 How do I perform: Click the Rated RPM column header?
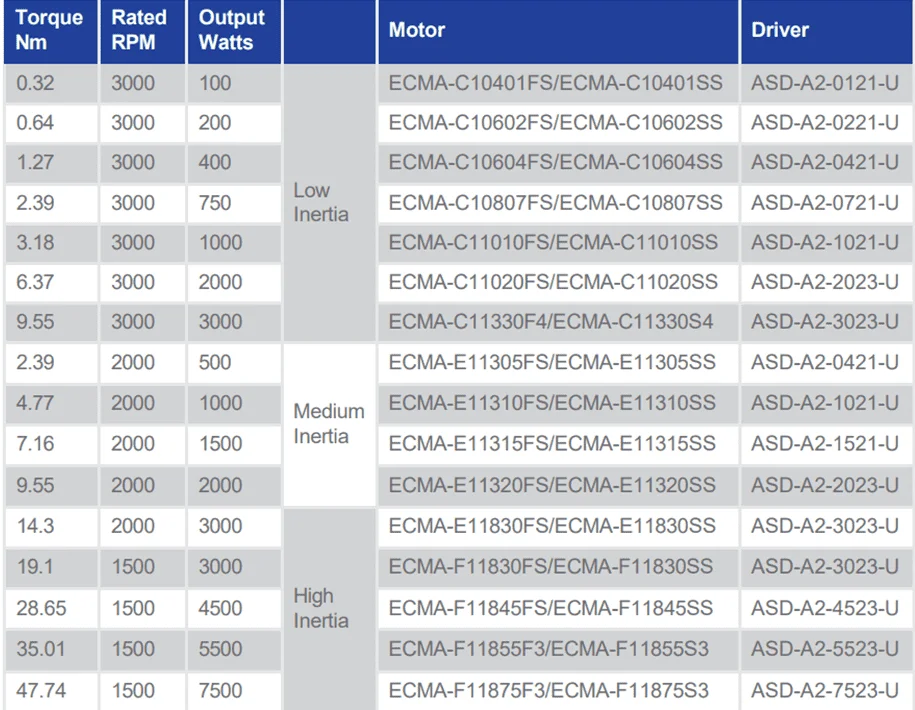[x=143, y=31]
